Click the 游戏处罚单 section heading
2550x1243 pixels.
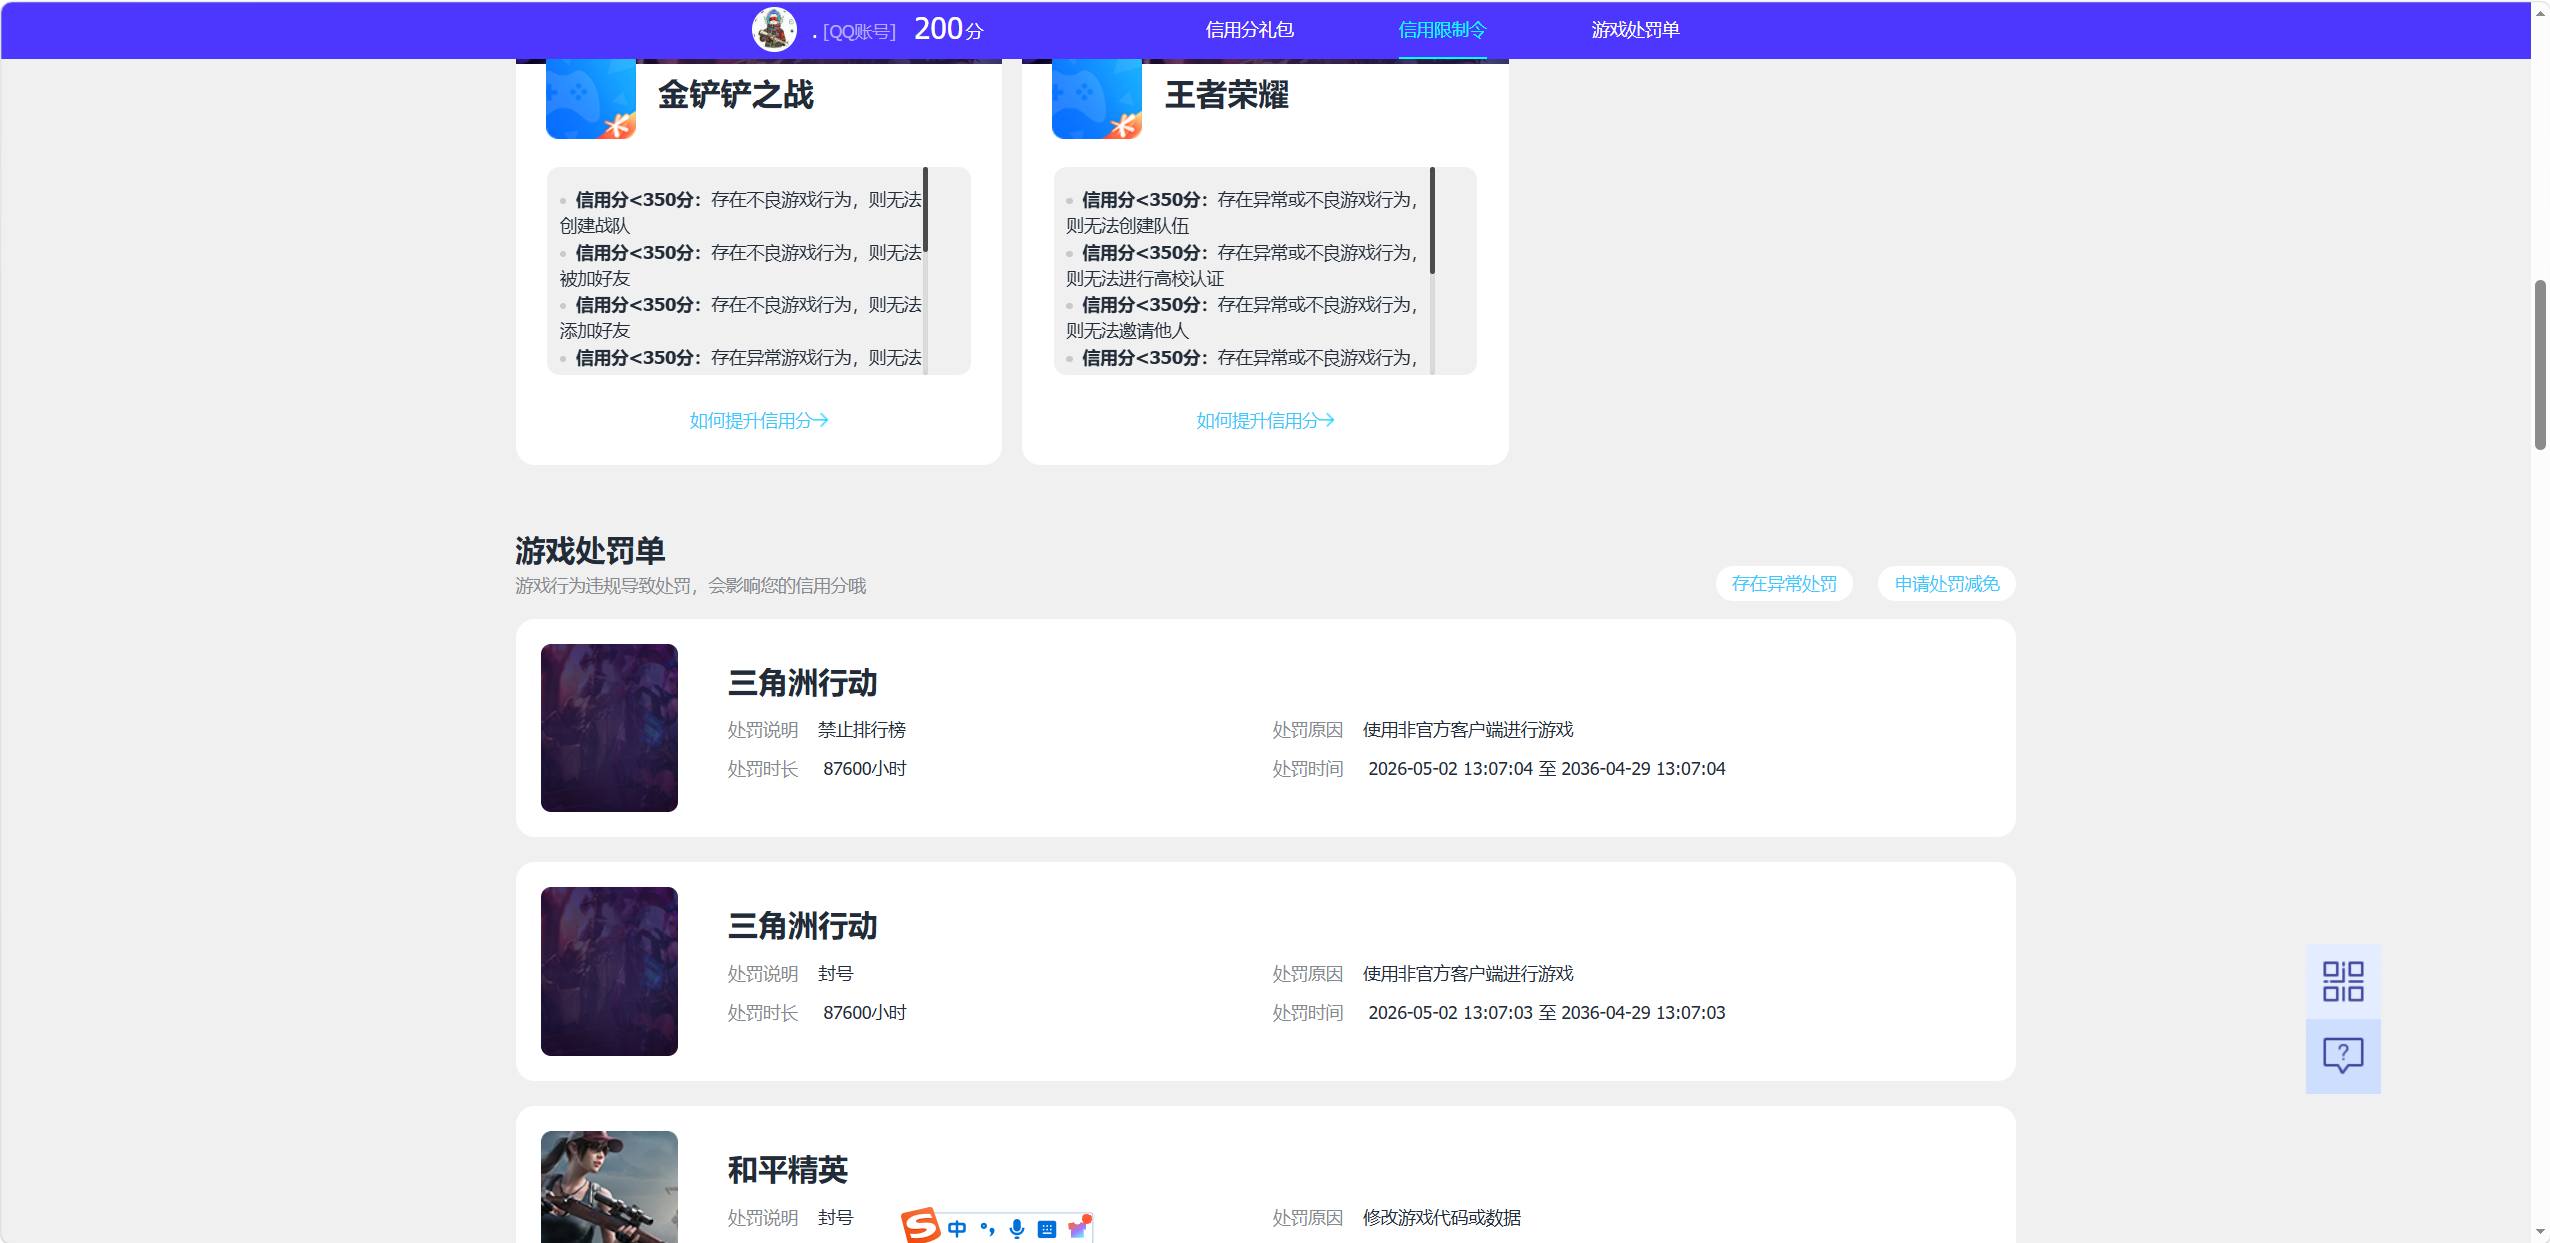click(x=590, y=551)
